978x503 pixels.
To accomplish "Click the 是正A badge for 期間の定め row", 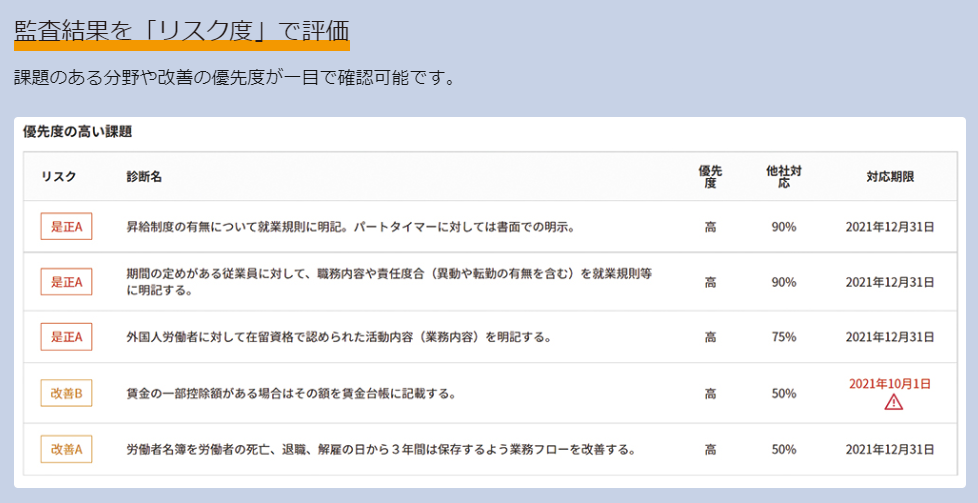I will [66, 281].
